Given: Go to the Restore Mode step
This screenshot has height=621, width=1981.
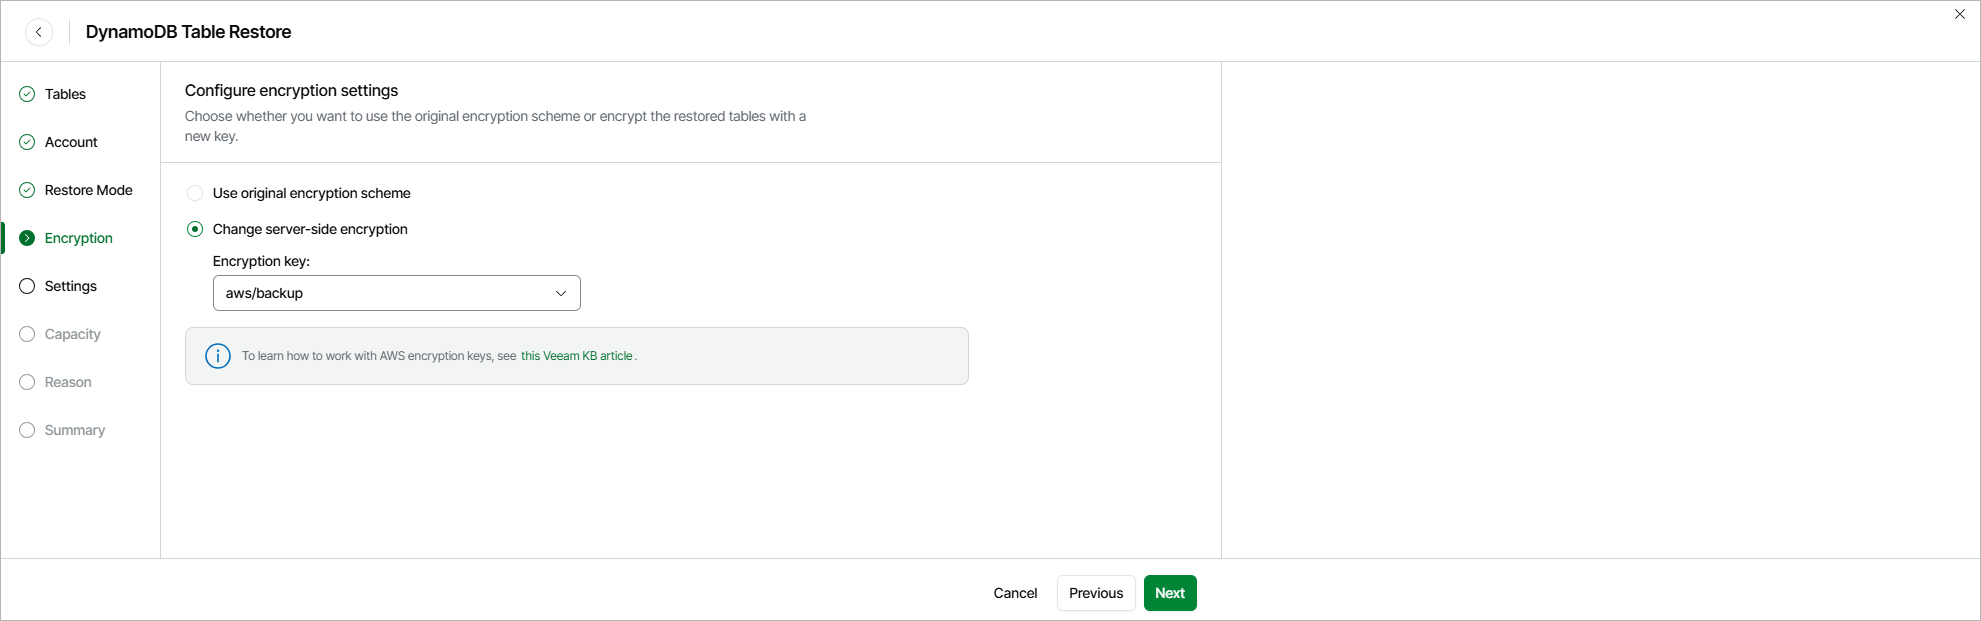Looking at the screenshot, I should pos(88,190).
